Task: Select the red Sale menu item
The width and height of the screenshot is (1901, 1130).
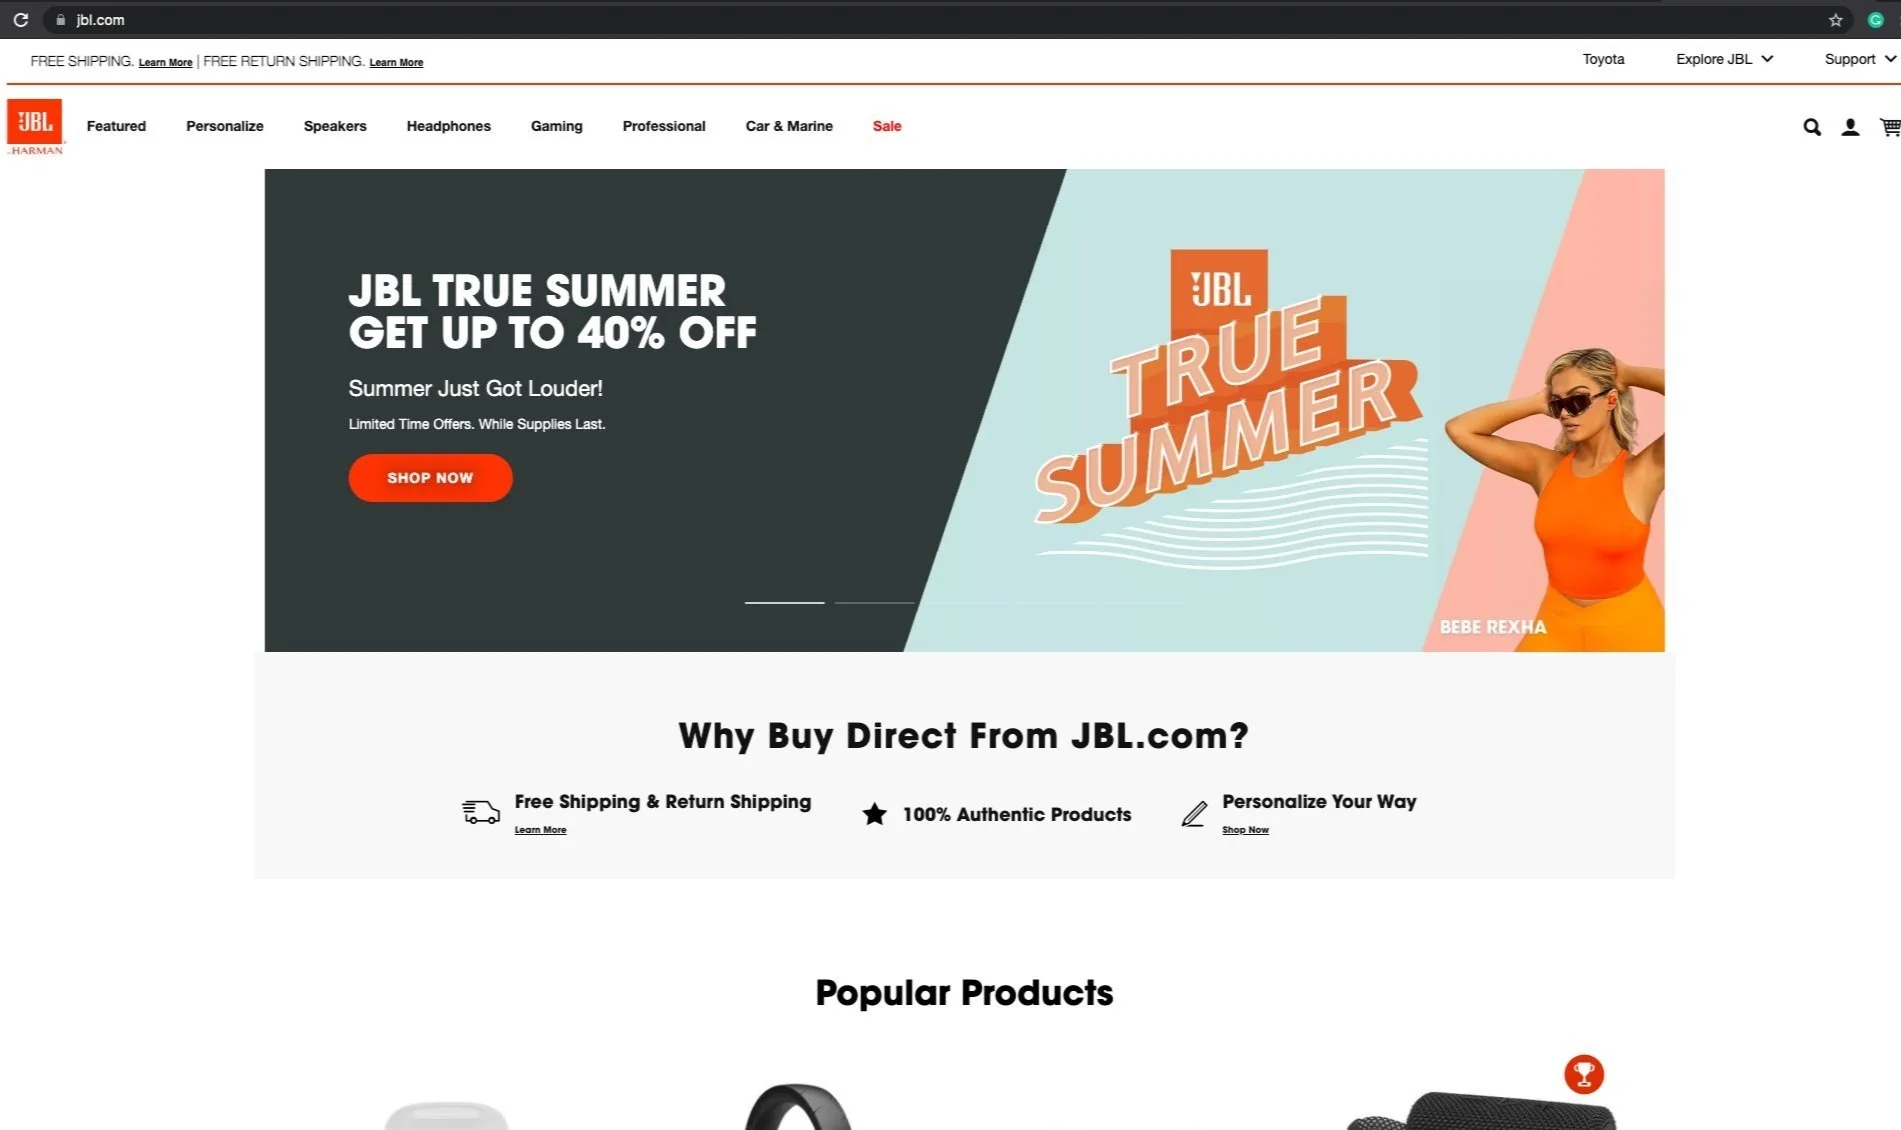Action: pos(886,126)
